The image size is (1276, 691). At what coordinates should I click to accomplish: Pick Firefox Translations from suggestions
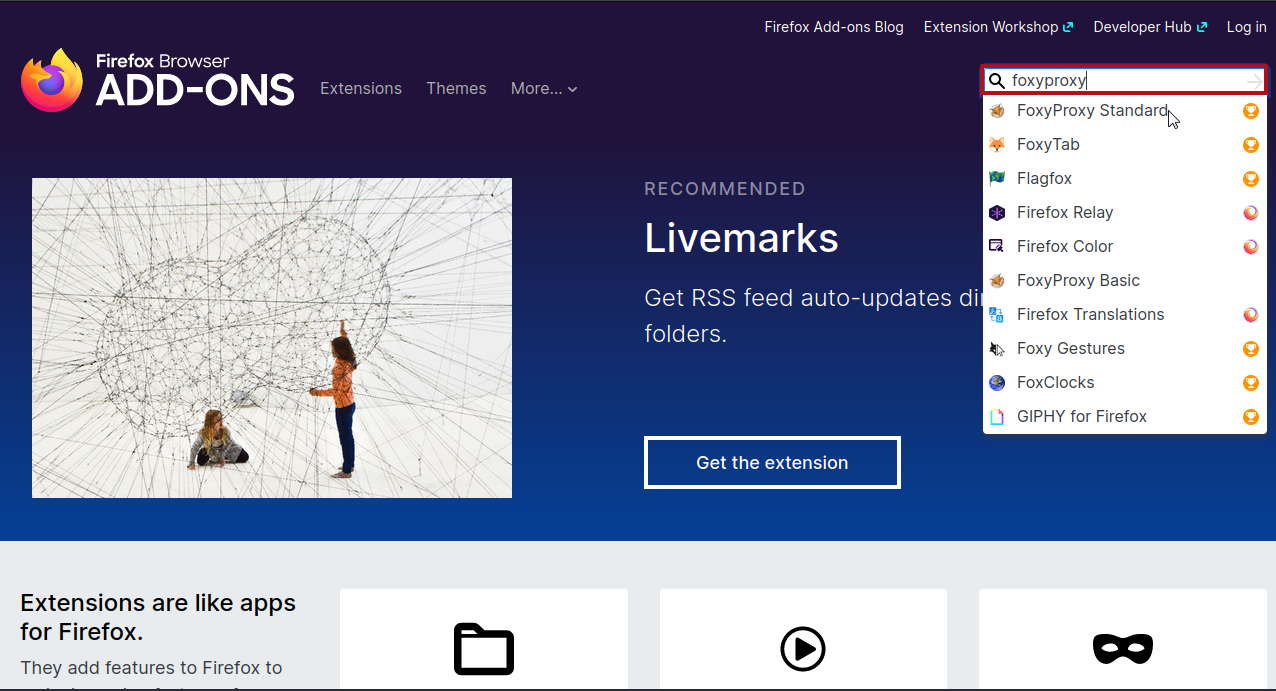[1125, 315]
